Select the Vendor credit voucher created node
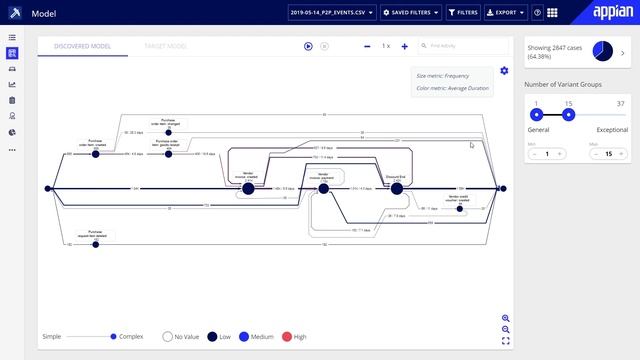 click(x=460, y=209)
